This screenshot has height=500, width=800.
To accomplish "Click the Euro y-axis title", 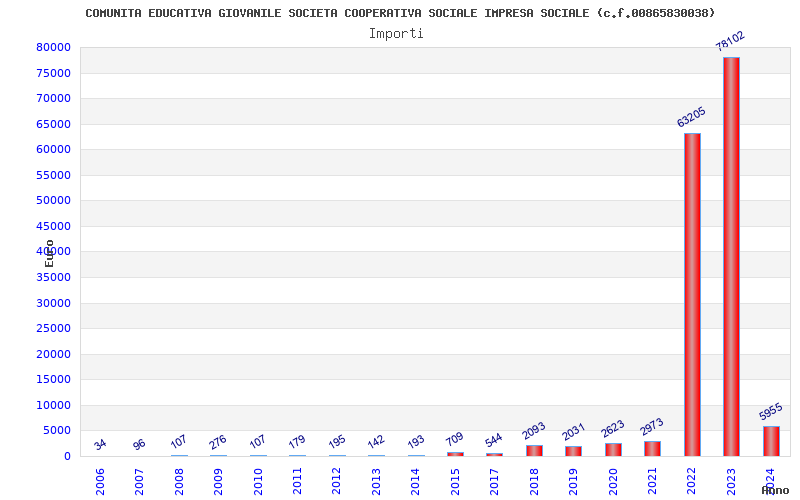I will coord(49,253).
